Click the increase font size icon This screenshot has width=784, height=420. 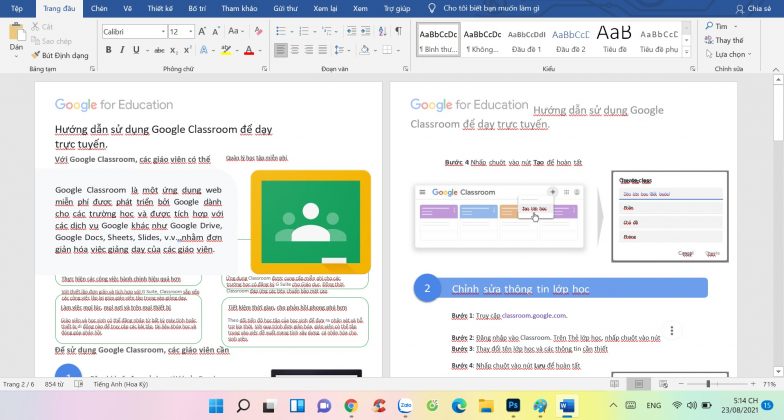click(x=204, y=32)
